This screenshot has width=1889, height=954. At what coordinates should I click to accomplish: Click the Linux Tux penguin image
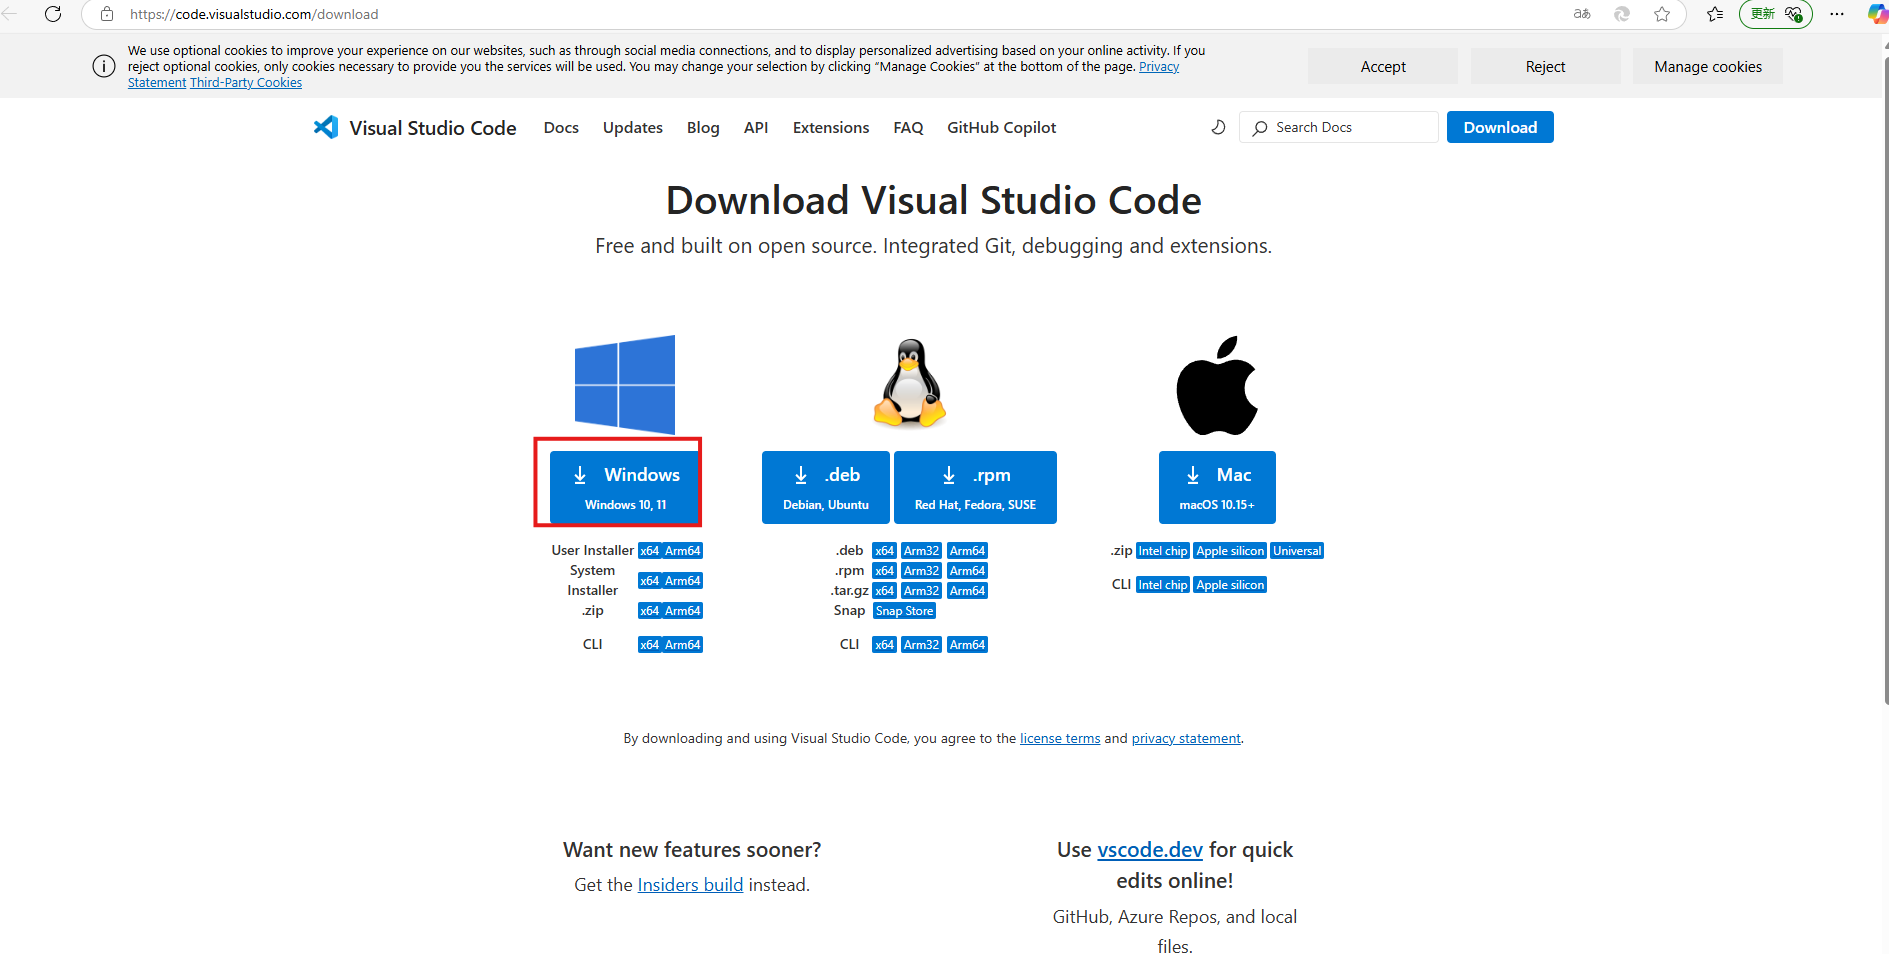909,384
